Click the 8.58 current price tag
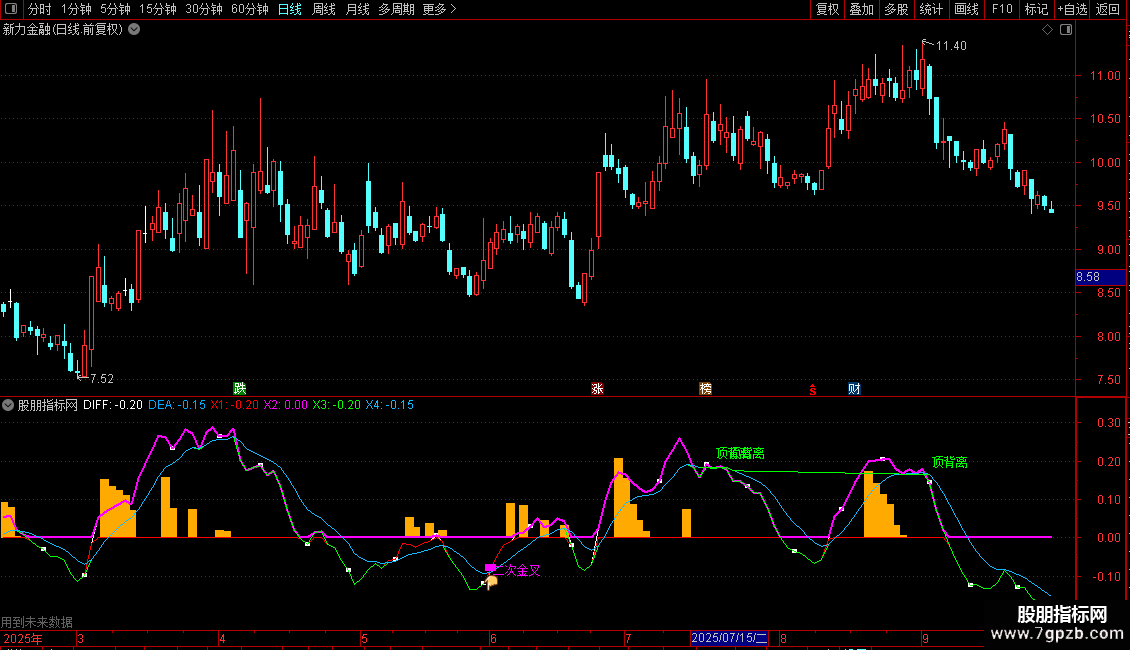 pyautogui.click(x=1100, y=277)
